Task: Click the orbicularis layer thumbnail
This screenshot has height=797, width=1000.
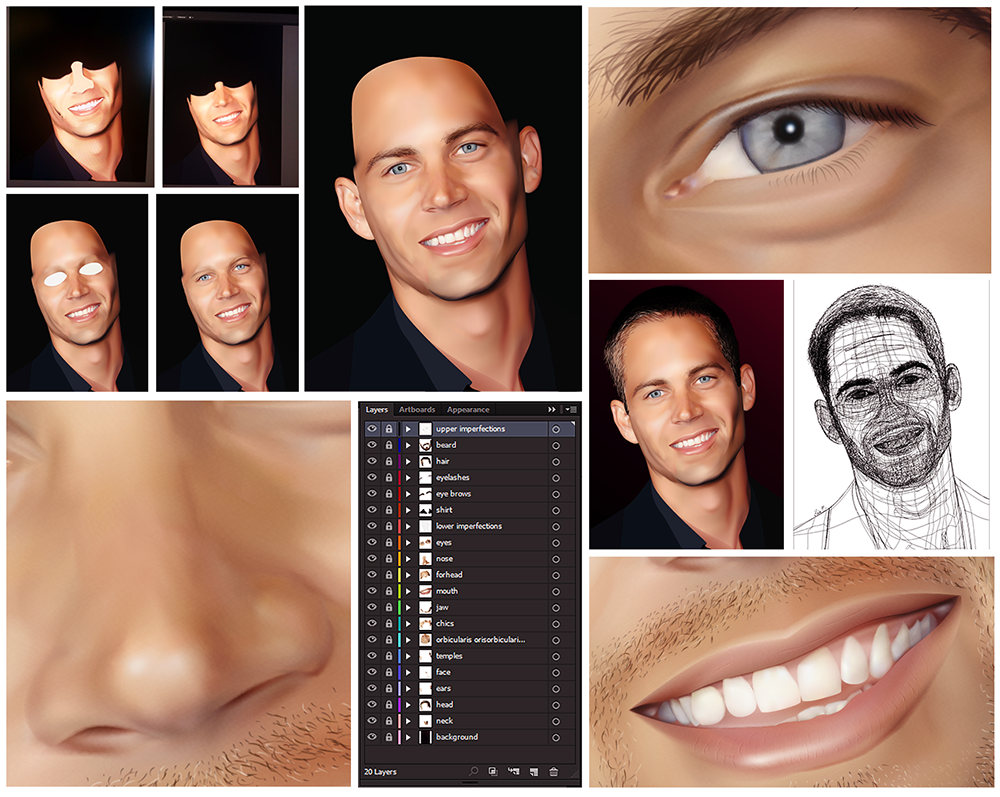Action: tap(425, 640)
